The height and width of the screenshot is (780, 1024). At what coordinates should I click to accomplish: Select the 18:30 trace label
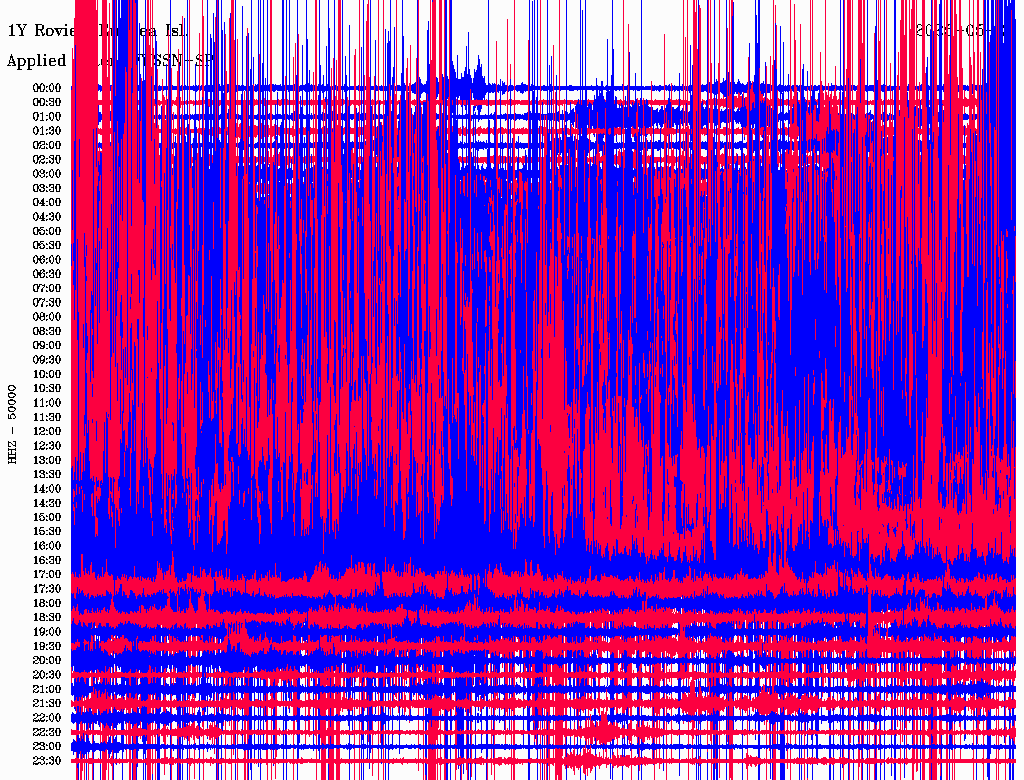pyautogui.click(x=47, y=617)
